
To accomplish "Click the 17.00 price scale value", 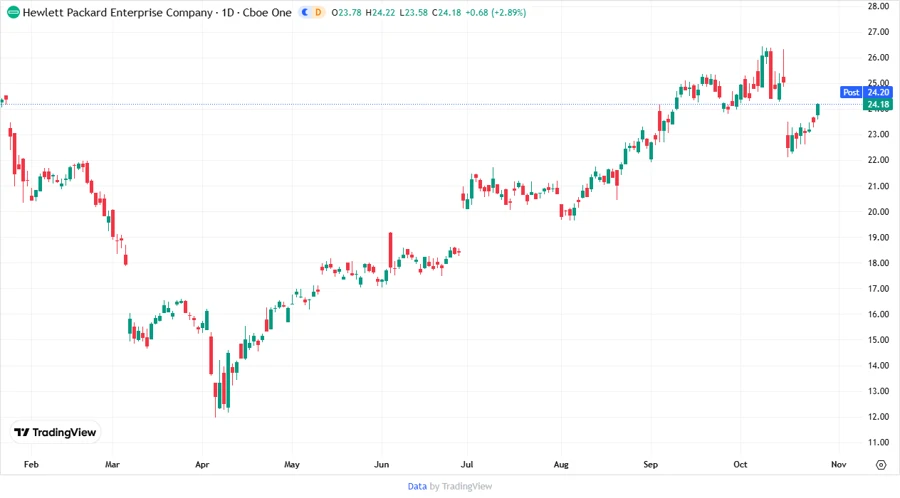I will click(878, 289).
